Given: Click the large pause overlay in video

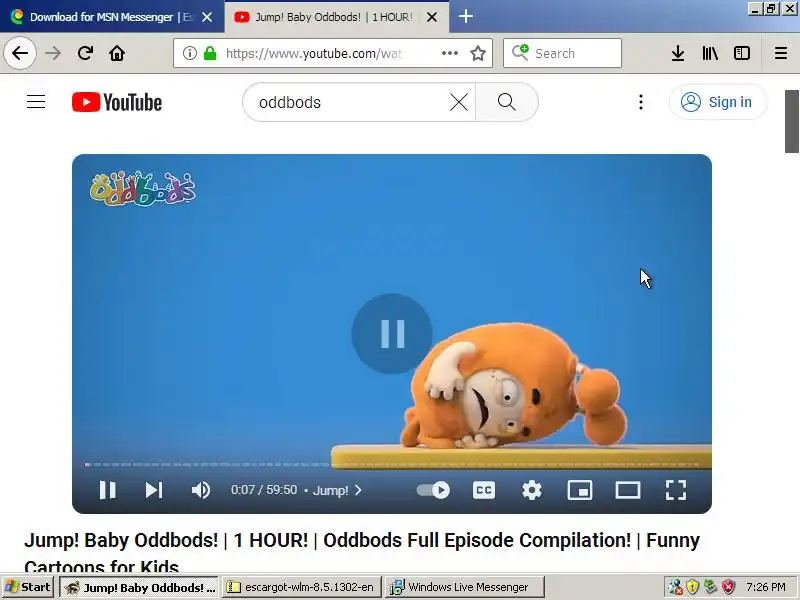Looking at the screenshot, I should (x=392, y=334).
